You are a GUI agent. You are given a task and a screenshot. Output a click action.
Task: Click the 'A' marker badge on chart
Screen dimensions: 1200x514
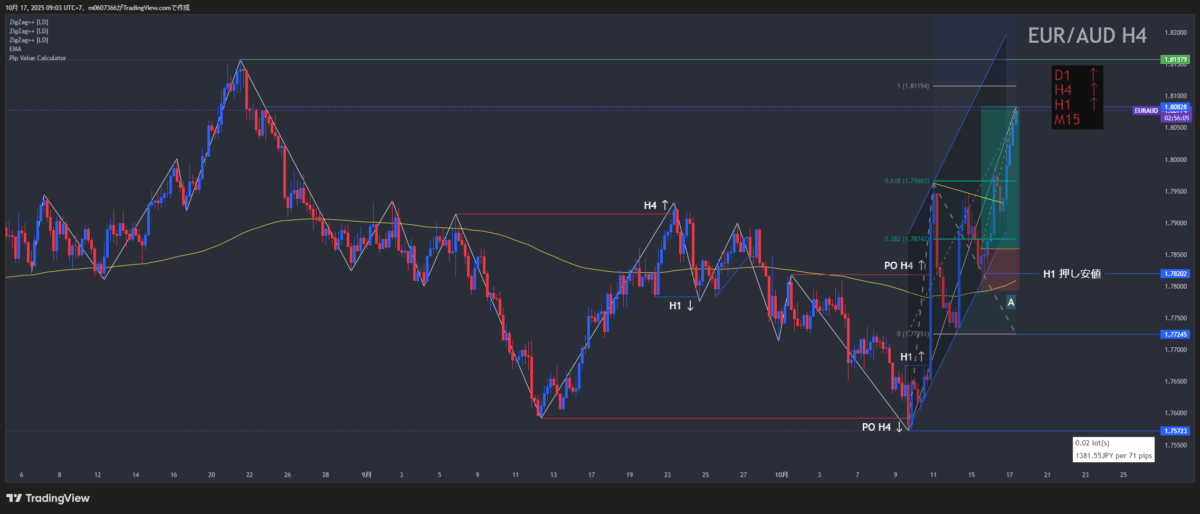point(1011,302)
